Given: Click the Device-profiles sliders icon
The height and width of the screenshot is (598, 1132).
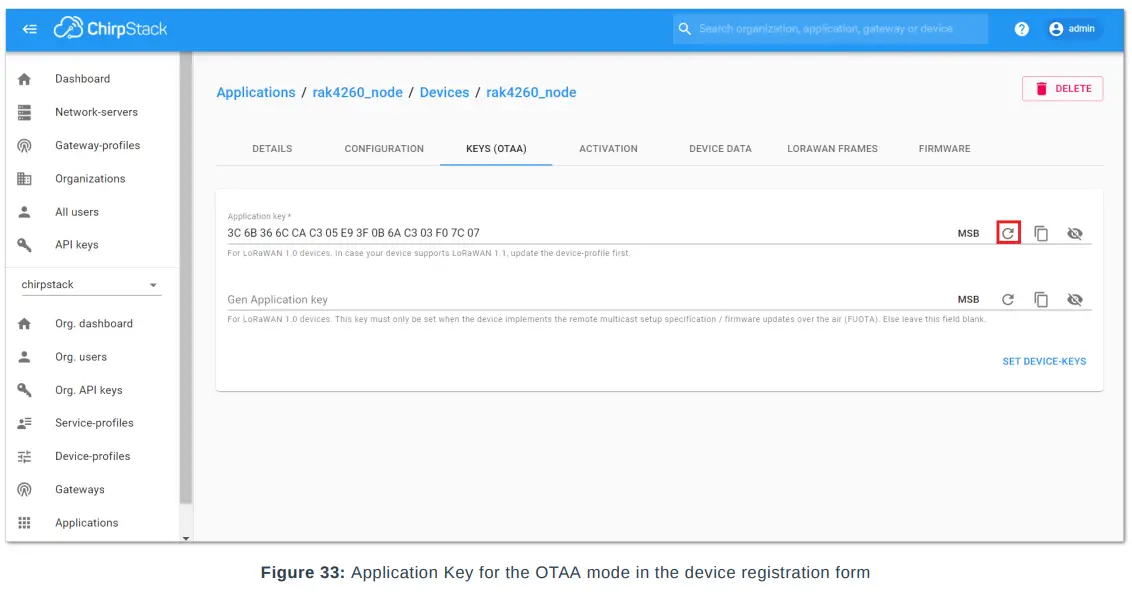Looking at the screenshot, I should pyautogui.click(x=25, y=456).
